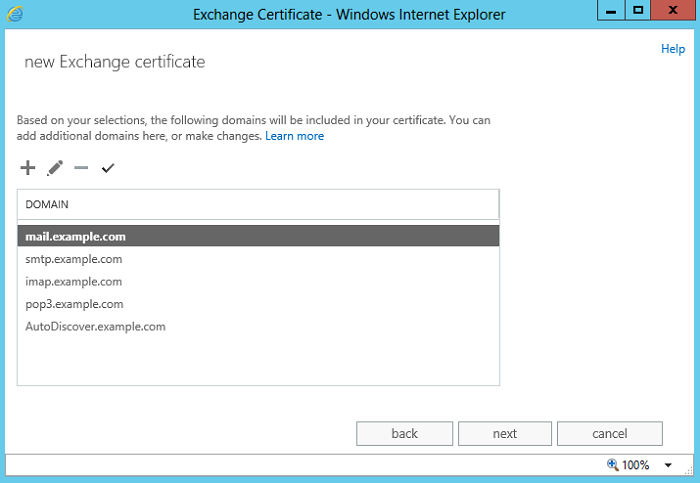This screenshot has width=700, height=483.
Task: Continue with the next button
Action: 505,433
